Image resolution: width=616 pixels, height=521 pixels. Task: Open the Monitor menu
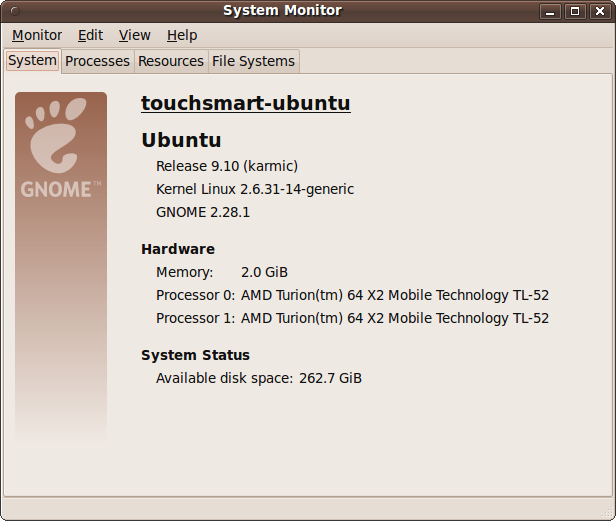click(x=37, y=35)
